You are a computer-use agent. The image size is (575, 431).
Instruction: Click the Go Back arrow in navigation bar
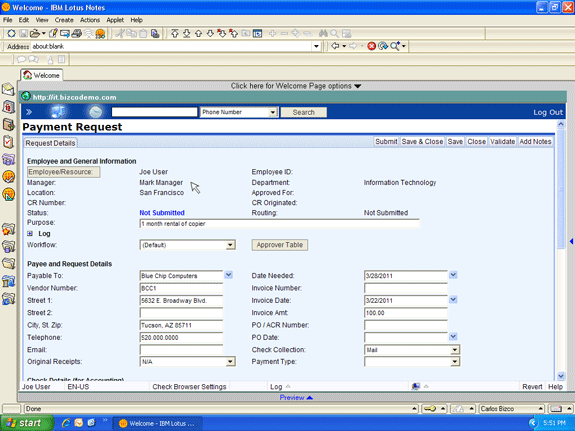(x=335, y=46)
